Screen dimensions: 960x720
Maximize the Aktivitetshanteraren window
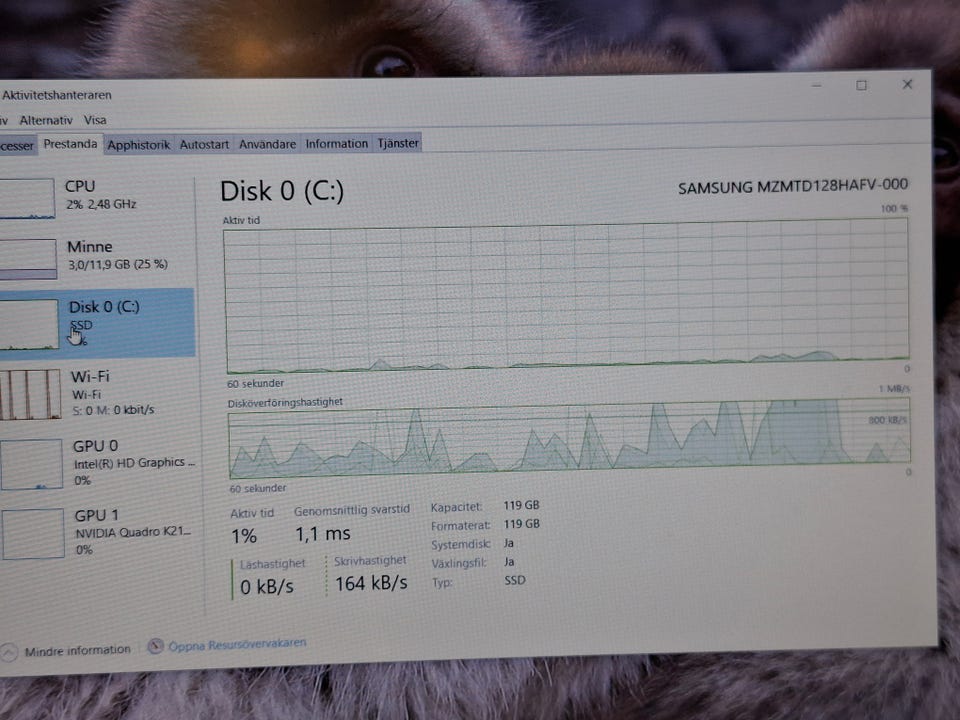pyautogui.click(x=861, y=85)
